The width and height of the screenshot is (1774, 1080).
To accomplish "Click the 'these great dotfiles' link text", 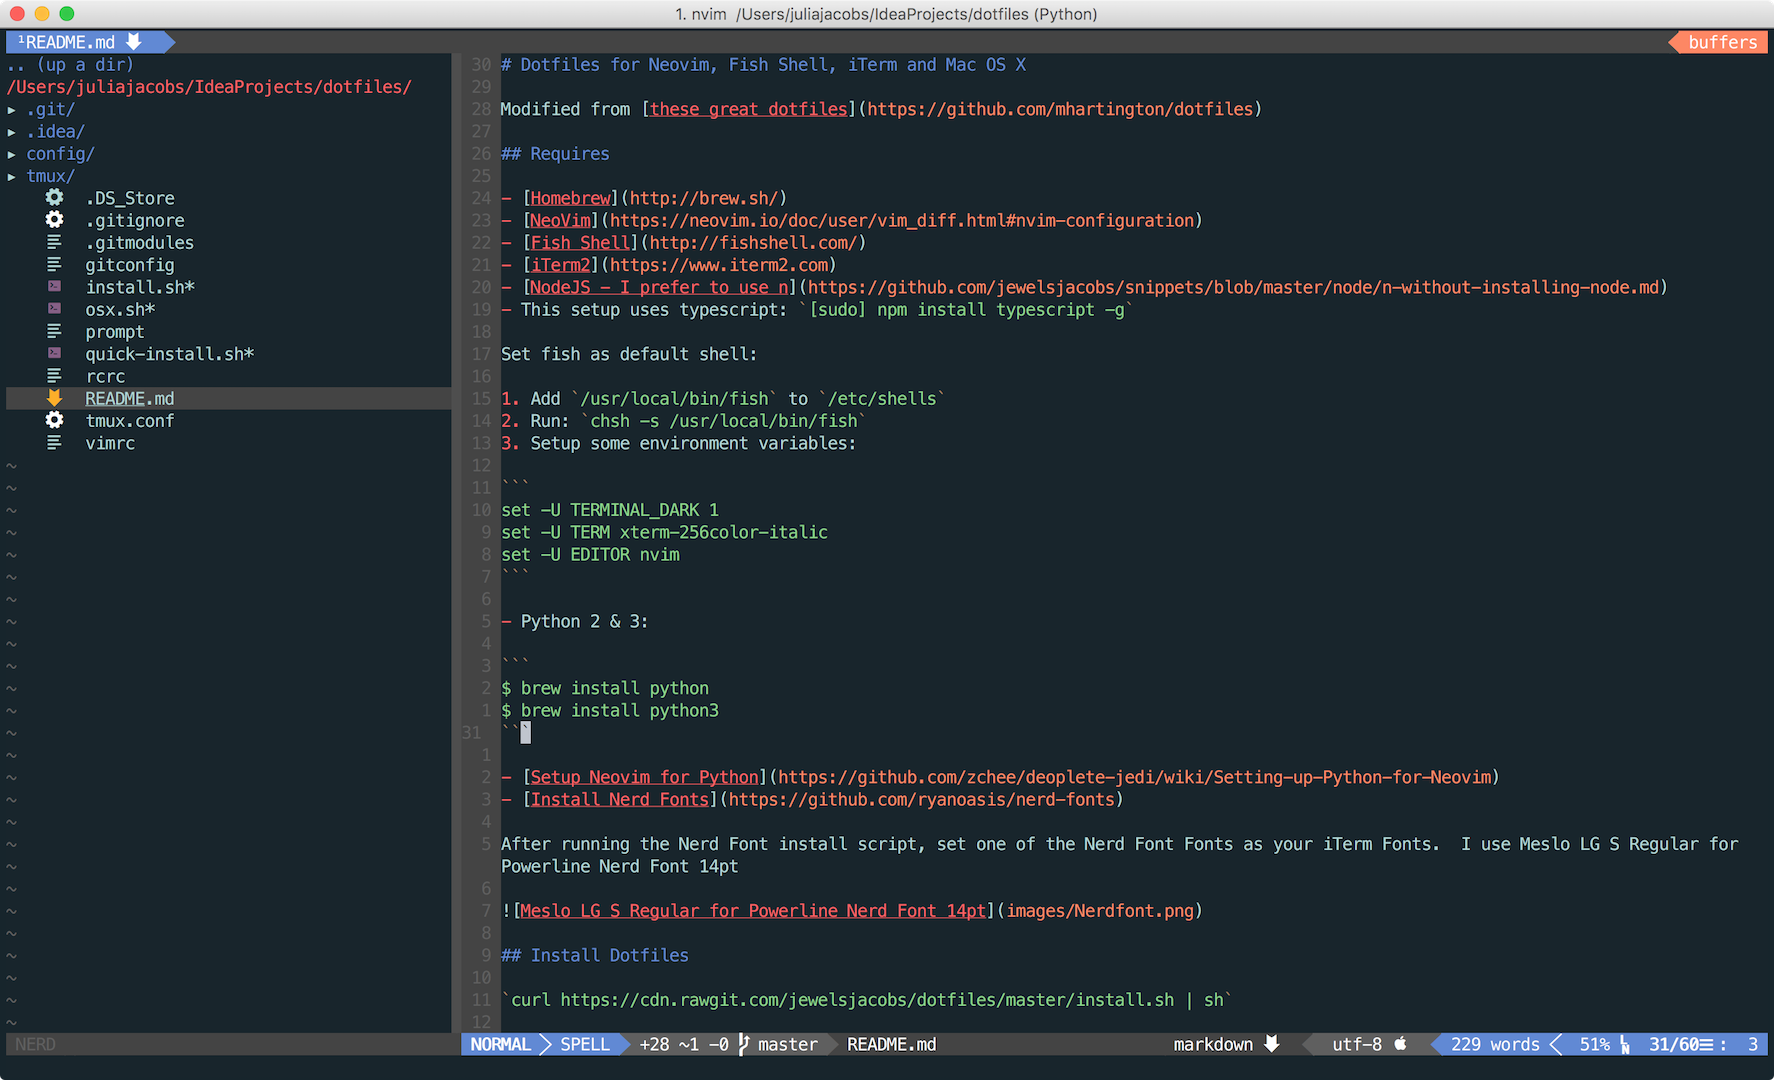I will click(749, 109).
